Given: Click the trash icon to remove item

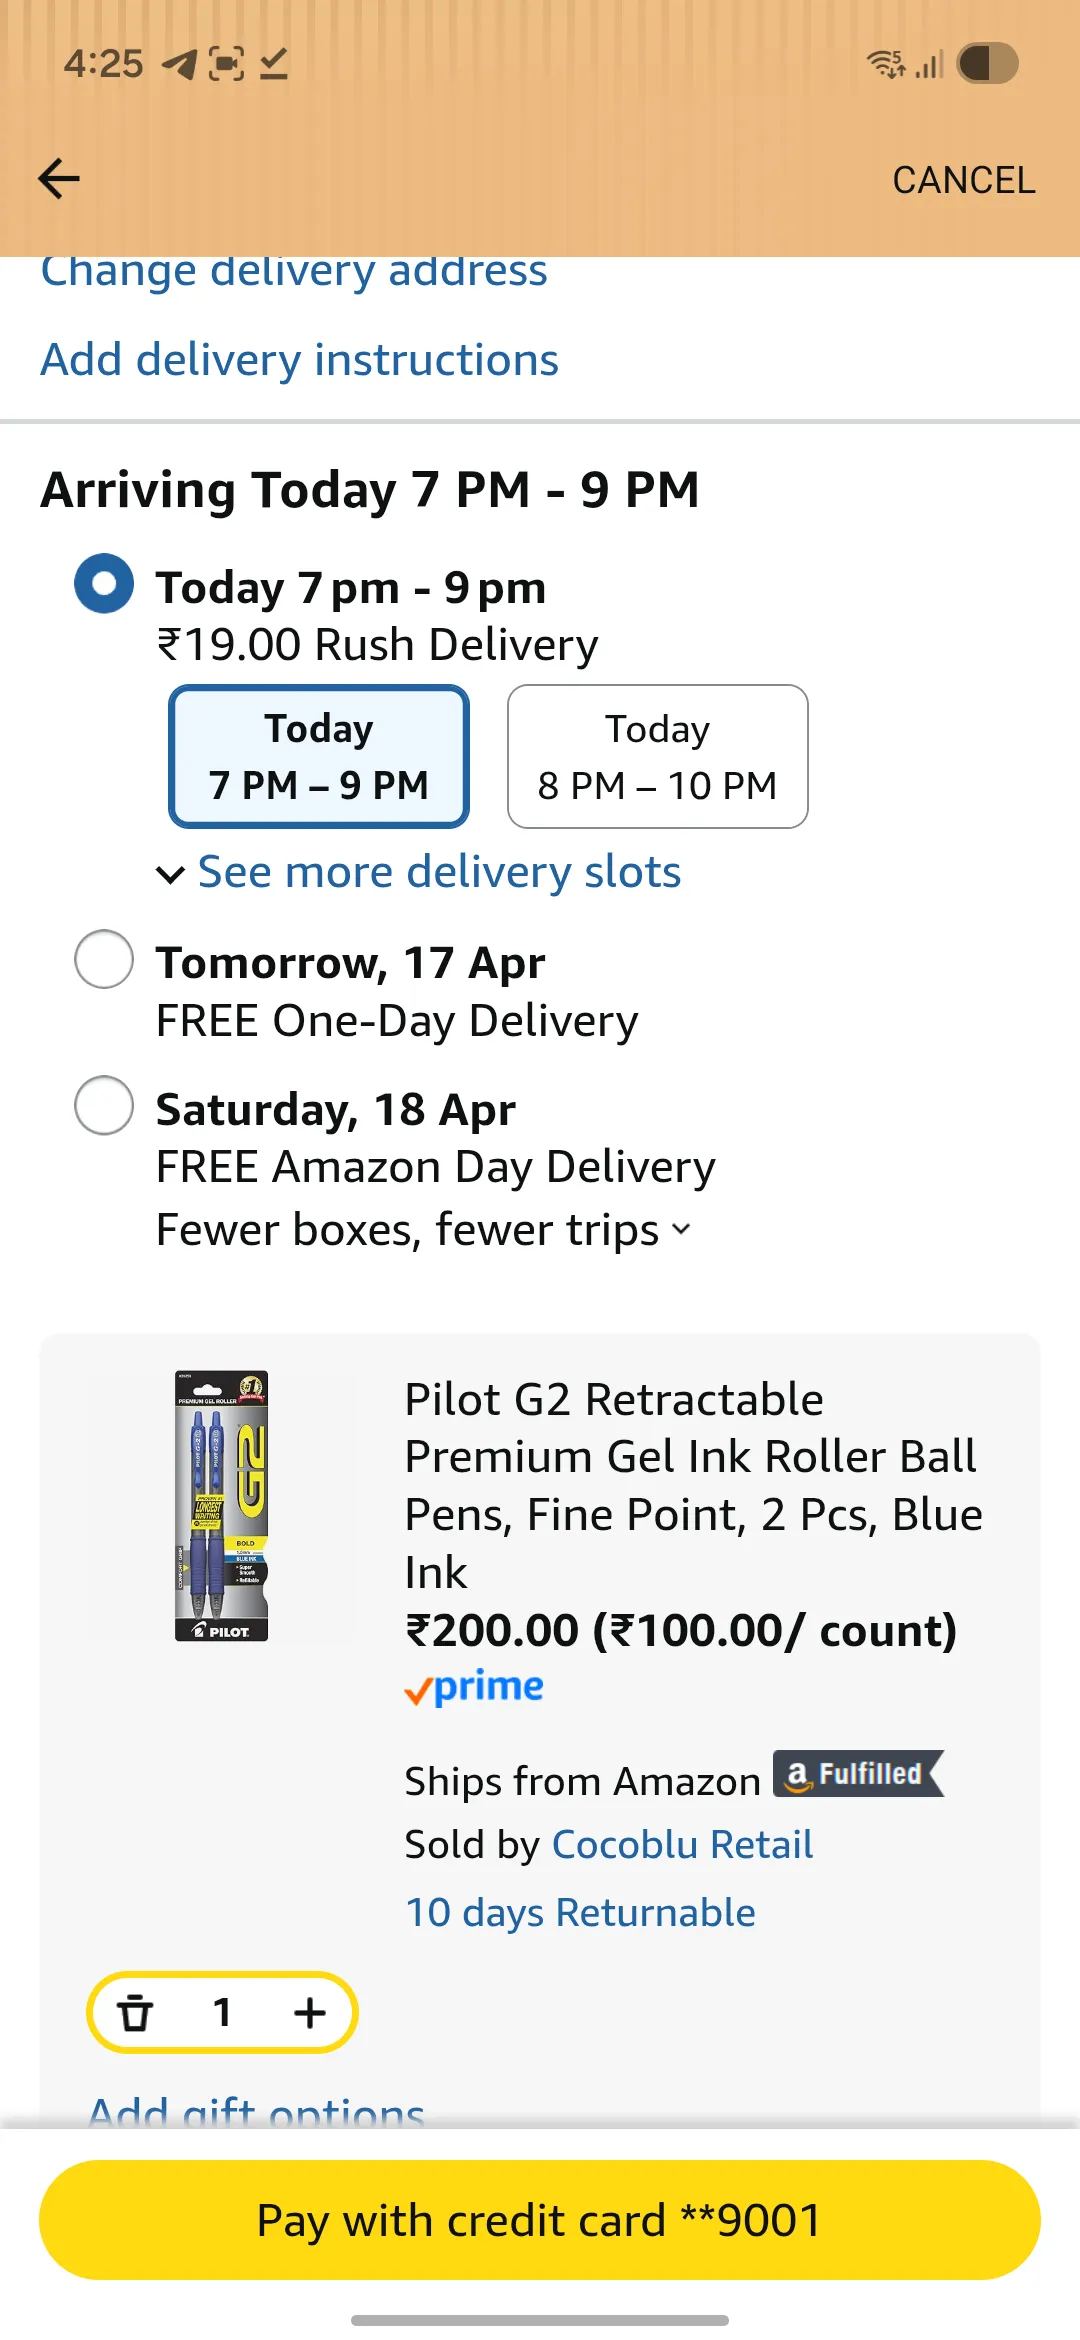Looking at the screenshot, I should pyautogui.click(x=135, y=2012).
